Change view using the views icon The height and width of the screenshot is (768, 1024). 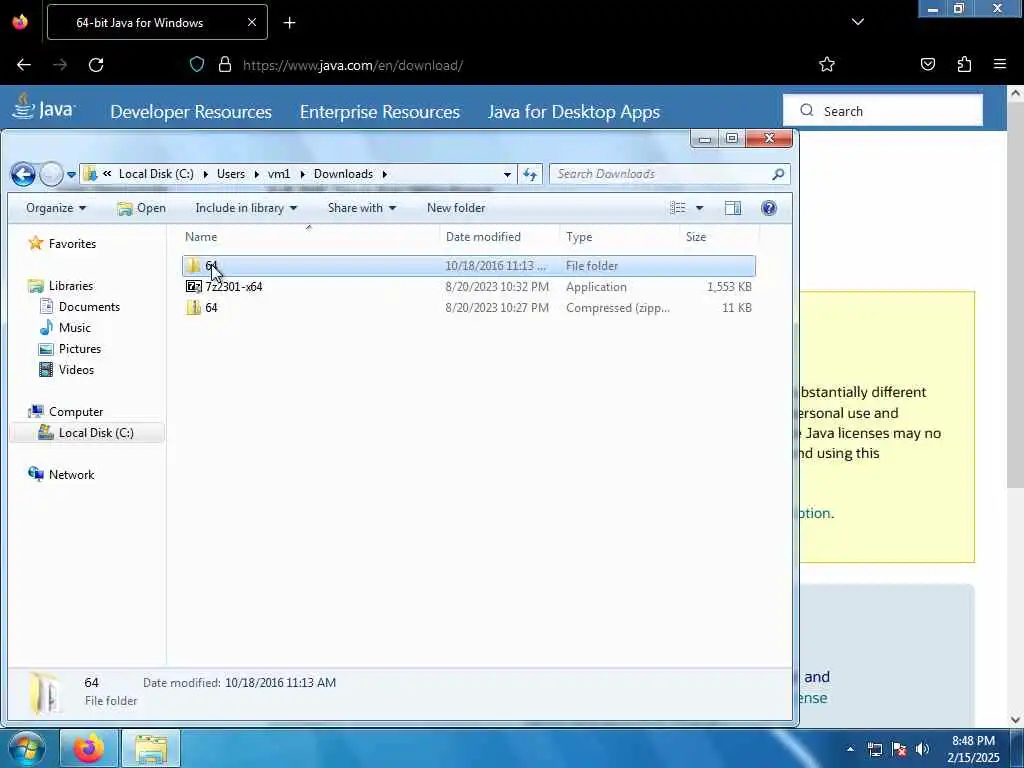click(678, 208)
